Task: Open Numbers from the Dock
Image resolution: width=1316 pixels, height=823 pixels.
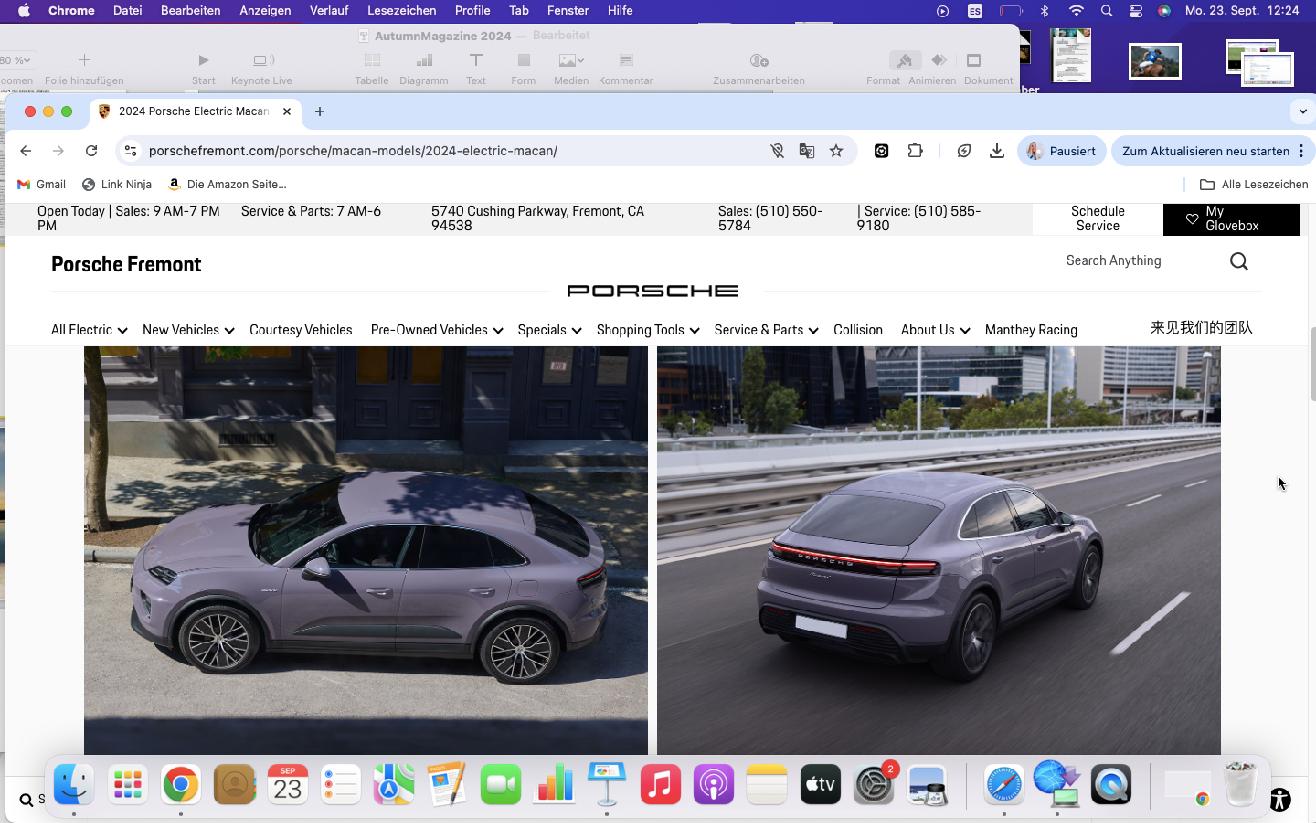Action: click(x=554, y=785)
